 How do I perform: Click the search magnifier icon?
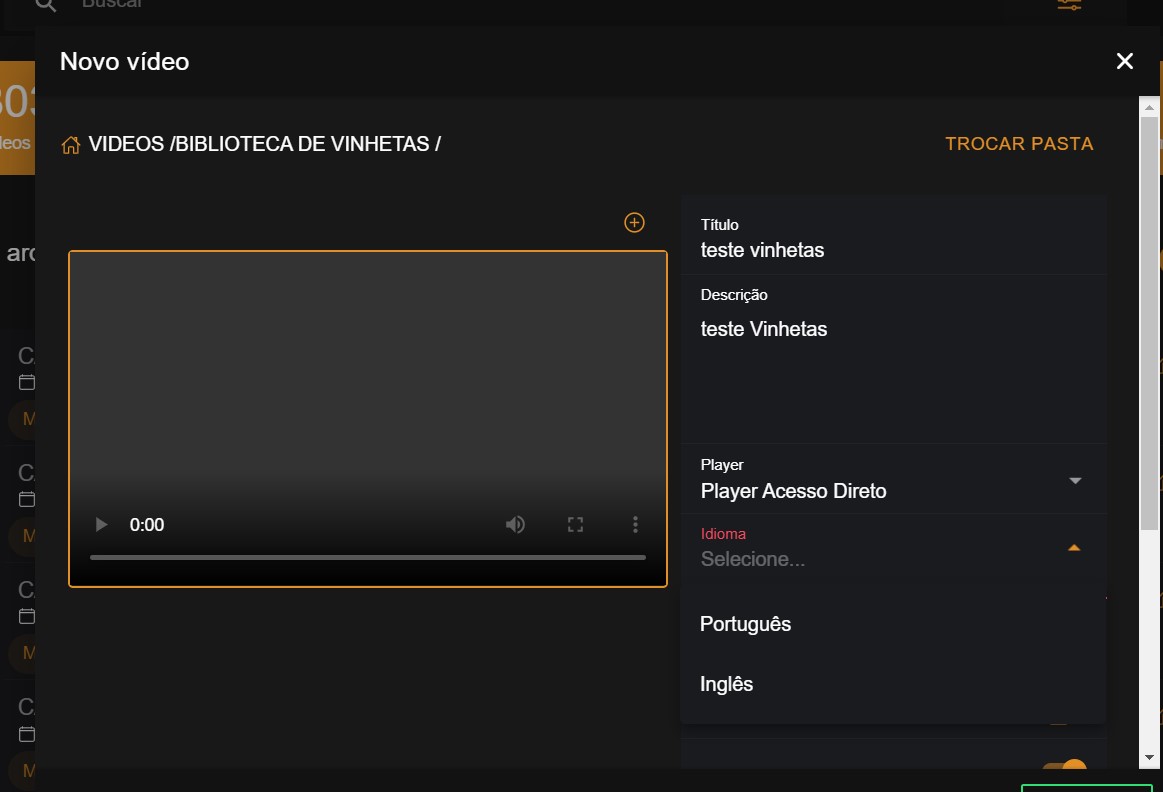coord(46,4)
